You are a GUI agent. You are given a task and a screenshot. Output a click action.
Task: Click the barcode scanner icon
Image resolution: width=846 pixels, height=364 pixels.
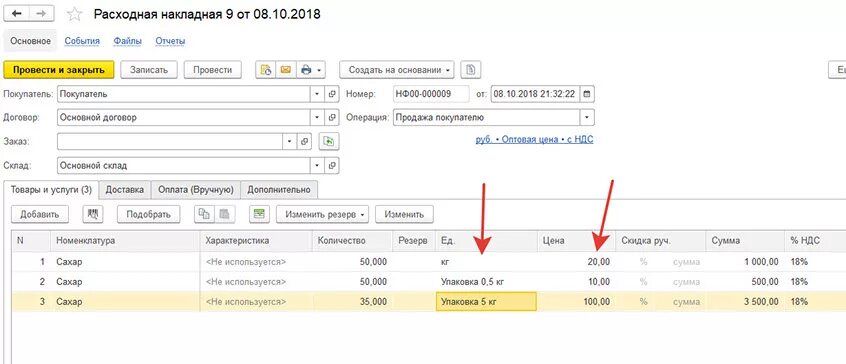point(93,214)
